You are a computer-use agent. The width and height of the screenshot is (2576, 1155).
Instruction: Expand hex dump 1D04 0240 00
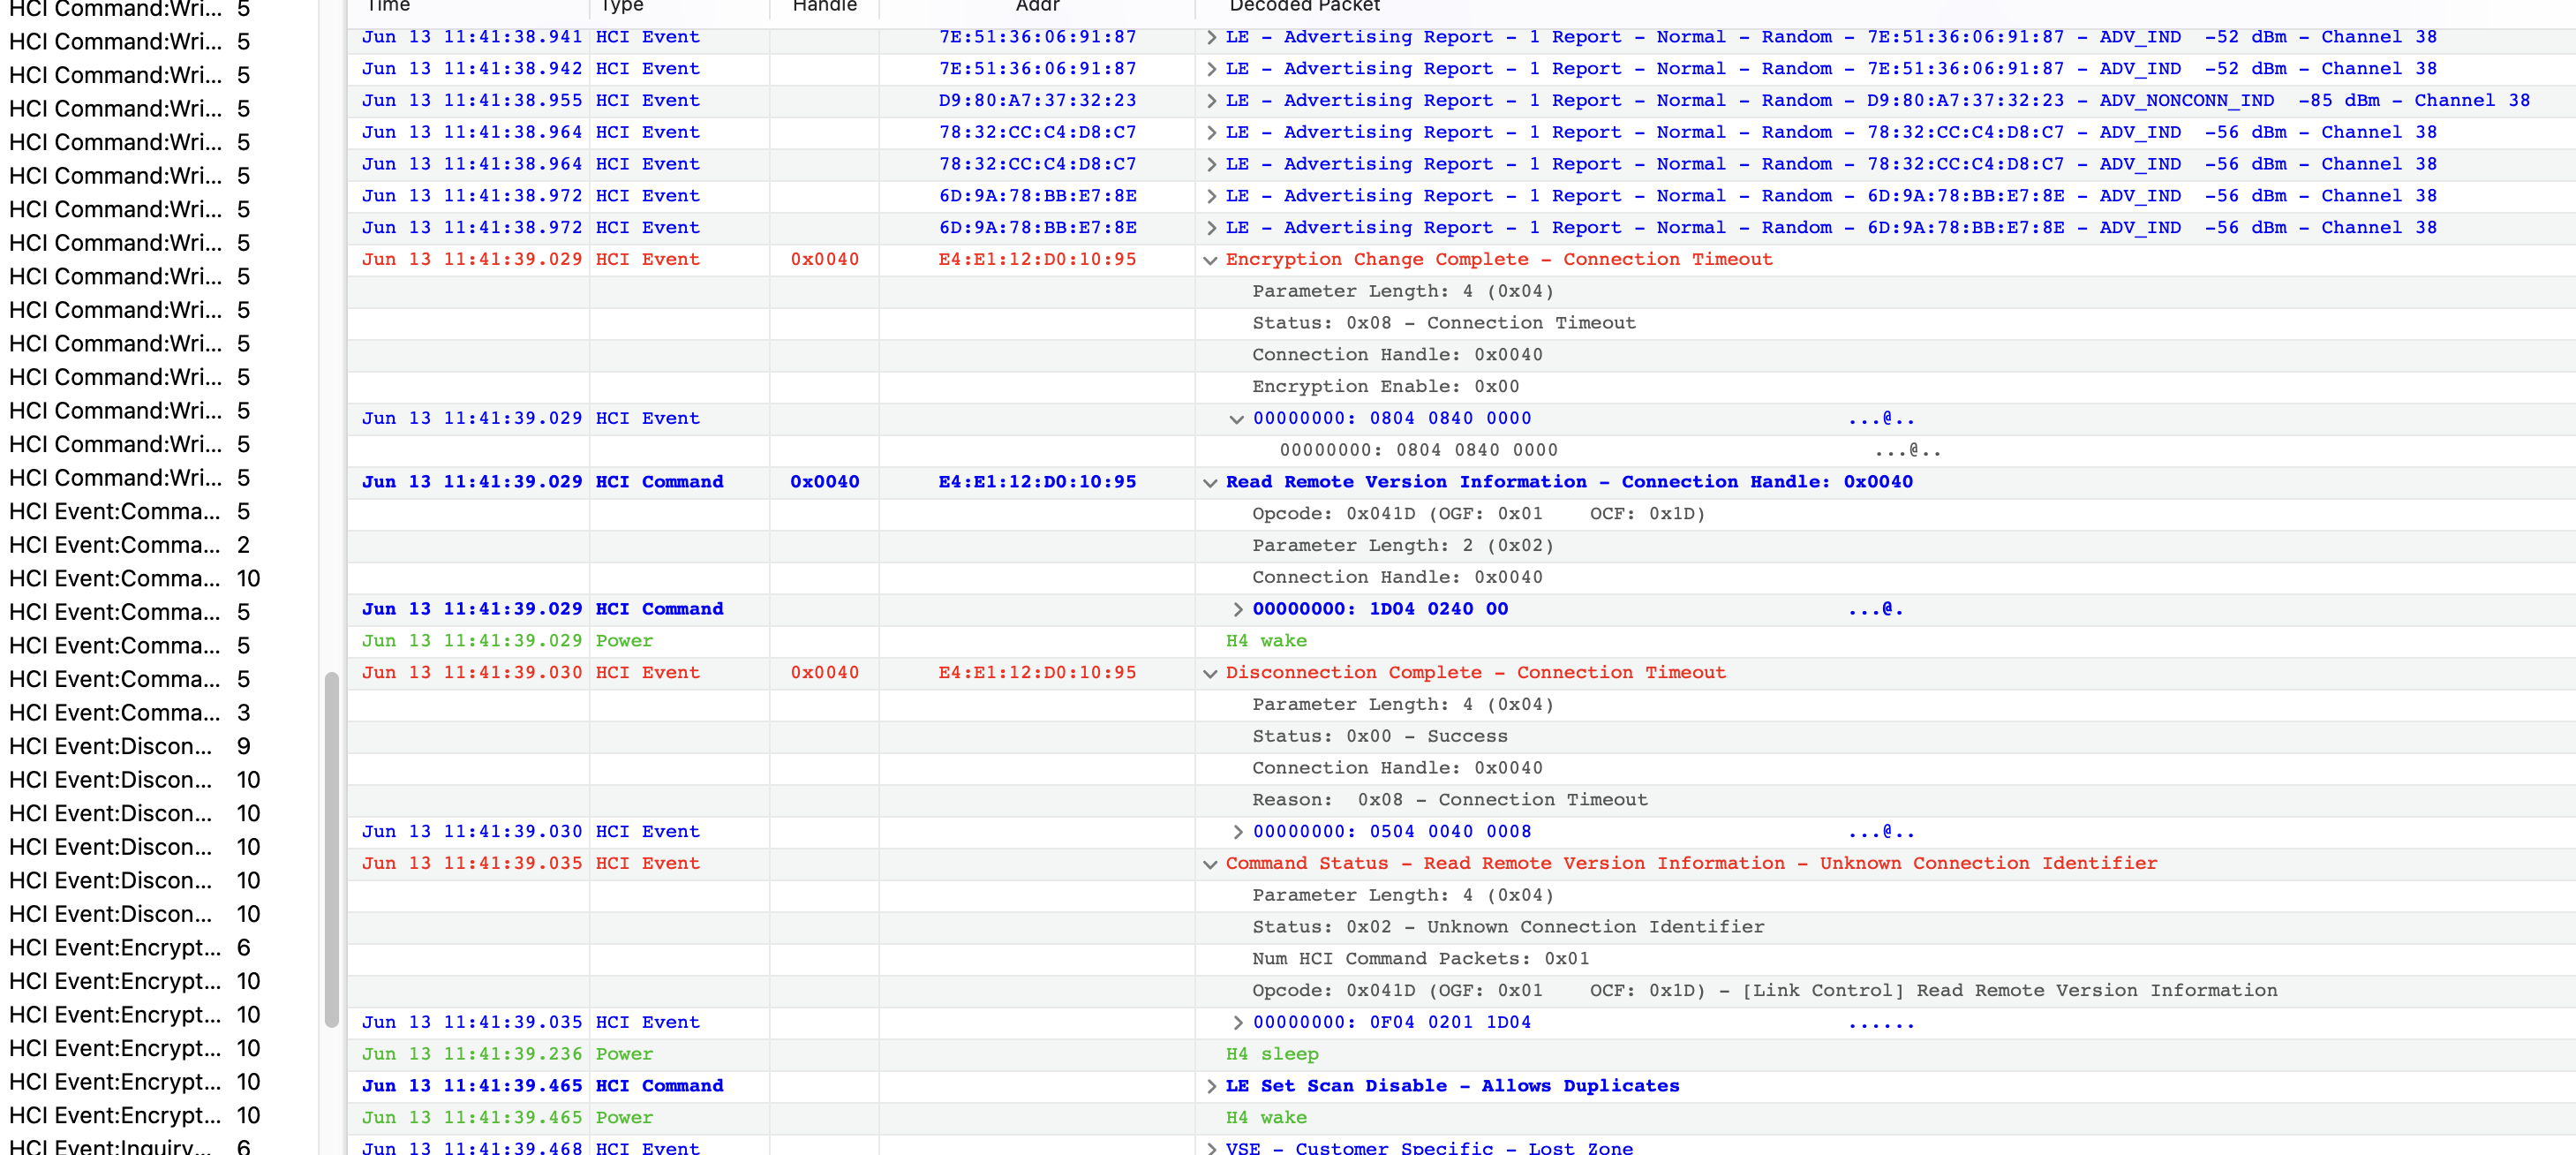point(1237,609)
